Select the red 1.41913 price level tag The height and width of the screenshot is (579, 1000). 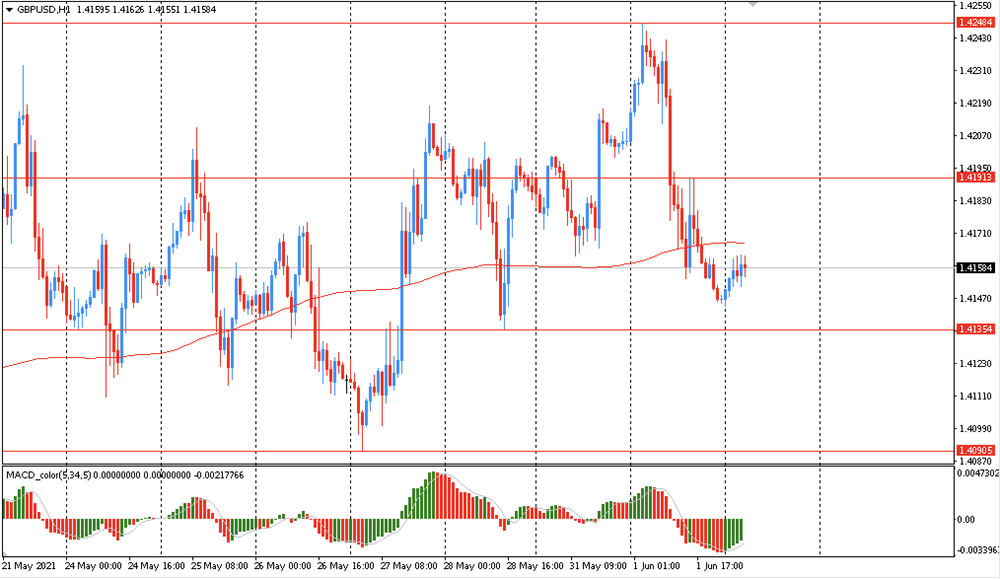[x=976, y=177]
